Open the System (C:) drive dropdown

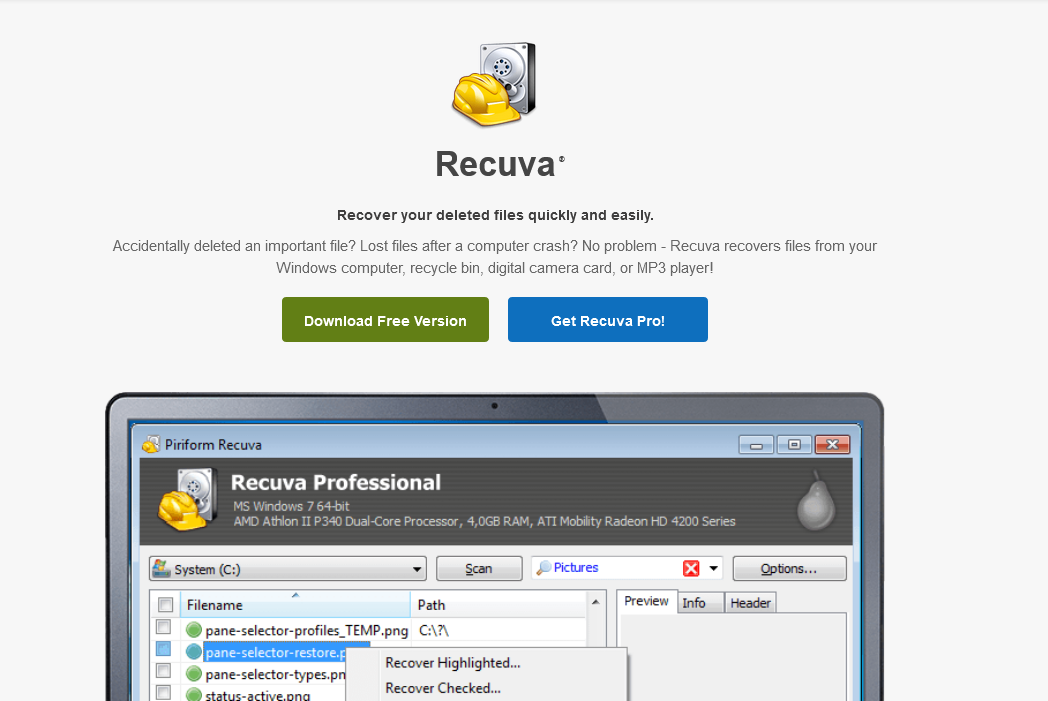288,569
